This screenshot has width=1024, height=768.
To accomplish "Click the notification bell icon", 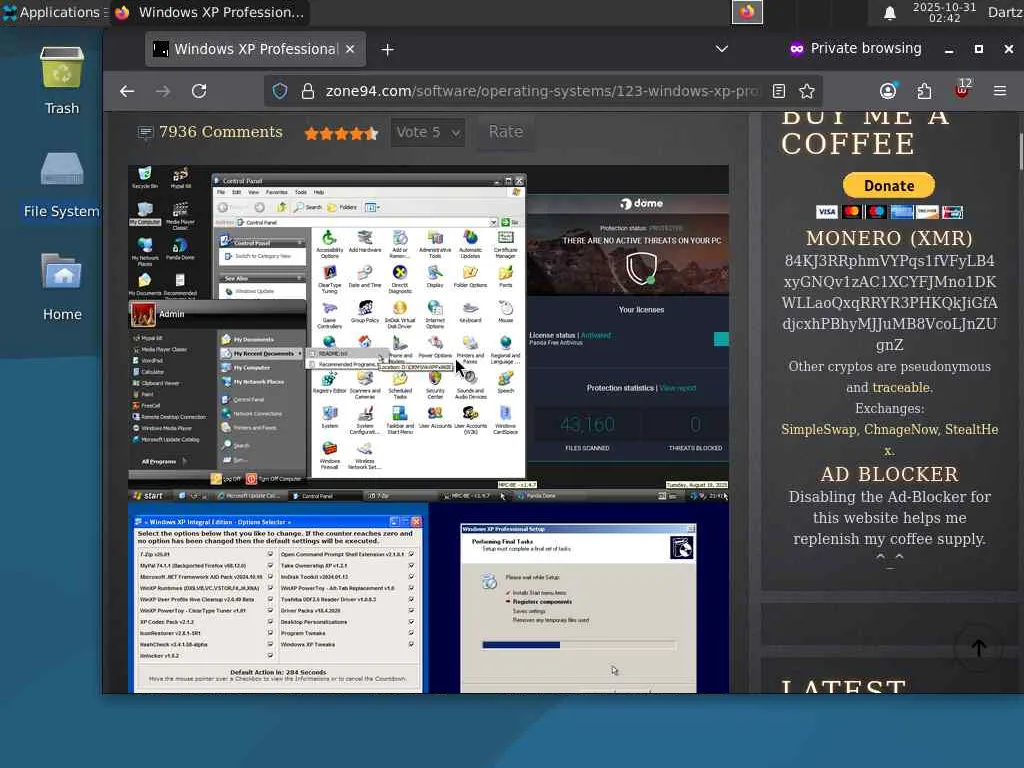I will (889, 12).
